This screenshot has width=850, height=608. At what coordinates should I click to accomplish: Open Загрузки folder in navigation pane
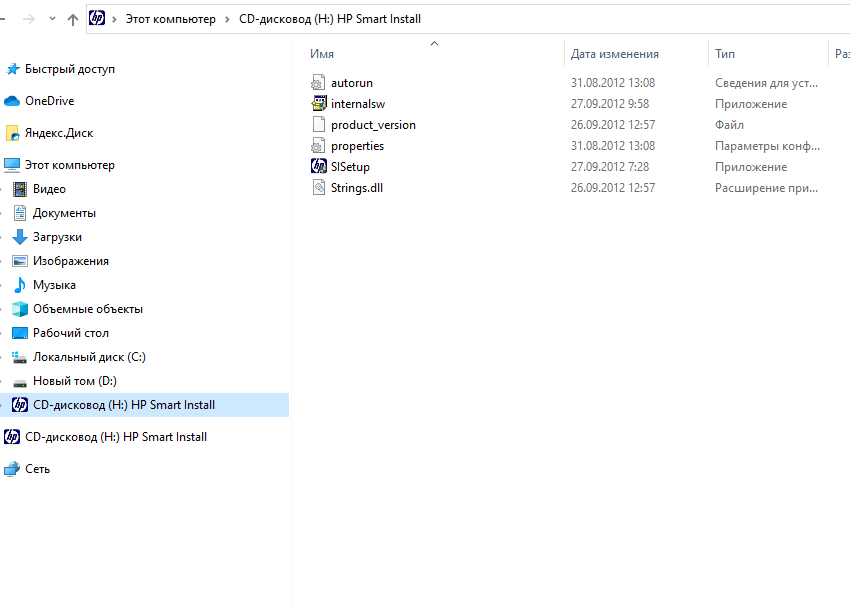(x=57, y=237)
